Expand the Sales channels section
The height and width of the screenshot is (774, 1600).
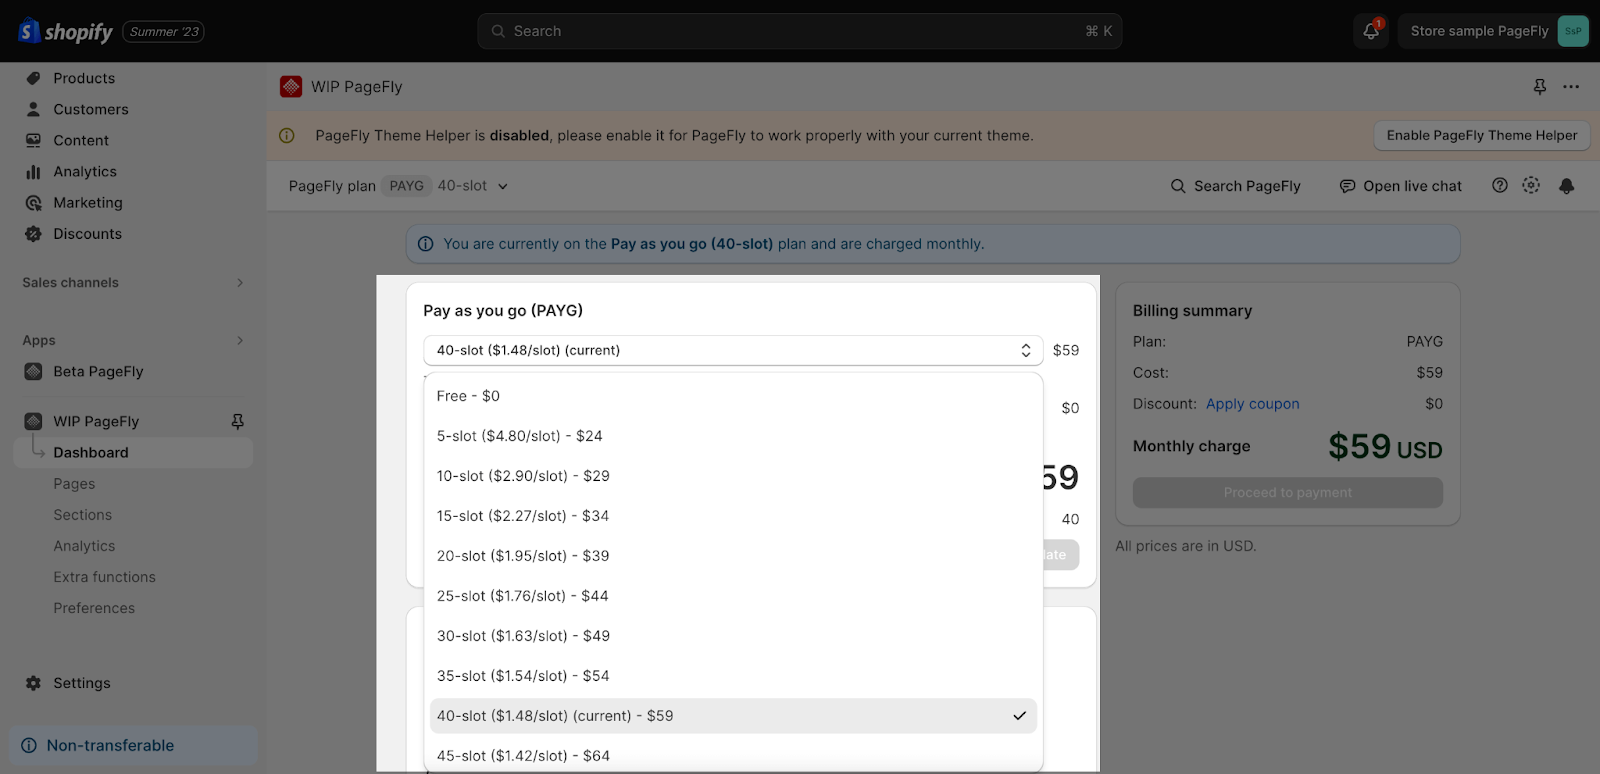tap(240, 283)
